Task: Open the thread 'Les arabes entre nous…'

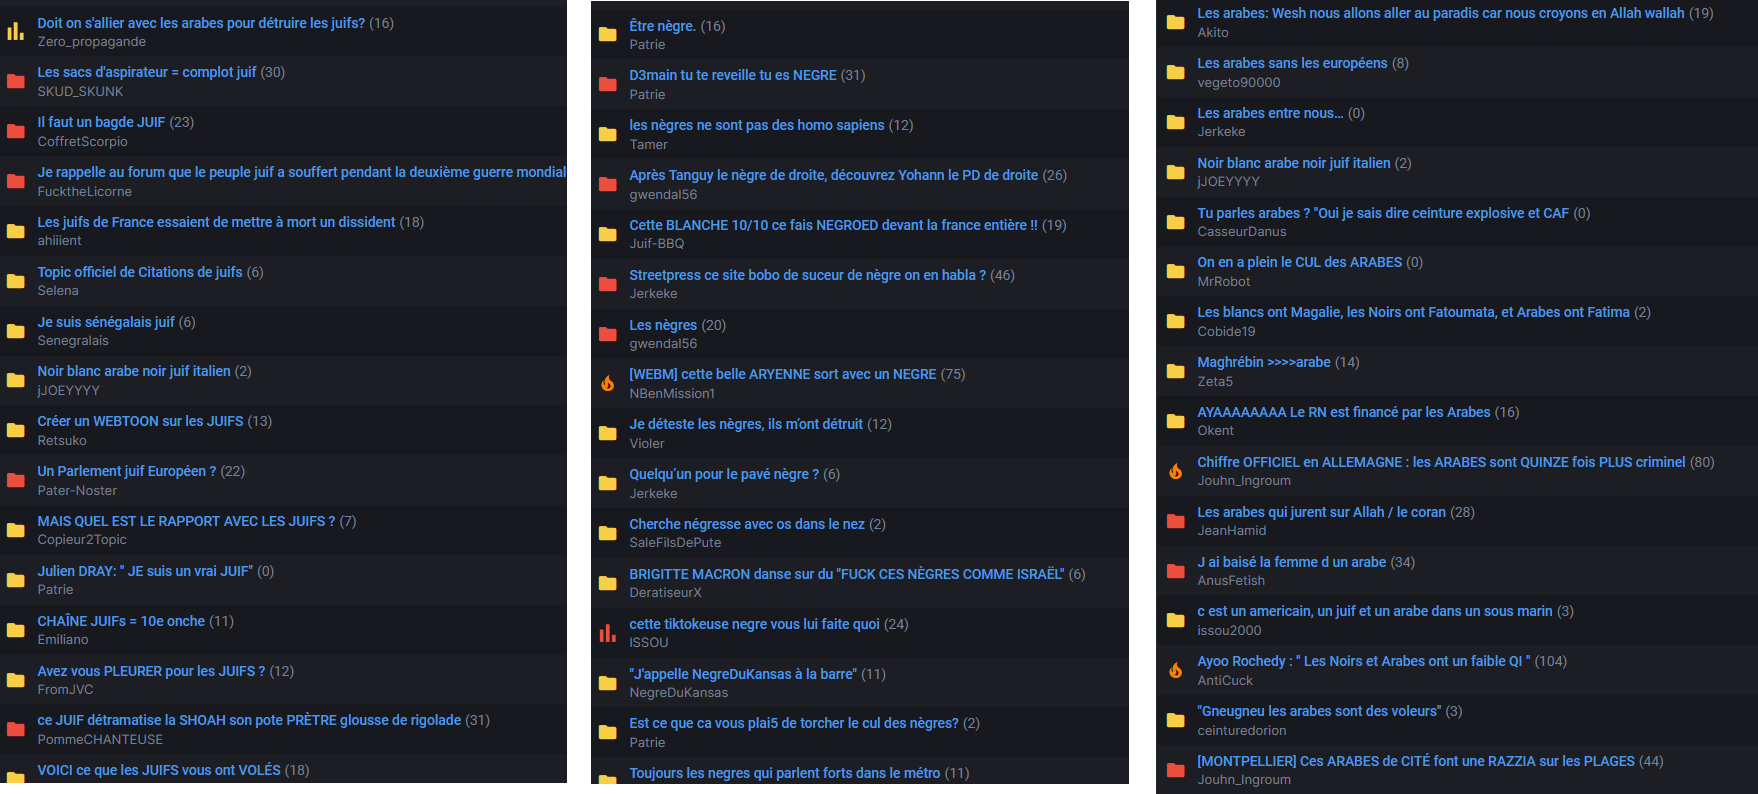Action: click(x=1270, y=113)
